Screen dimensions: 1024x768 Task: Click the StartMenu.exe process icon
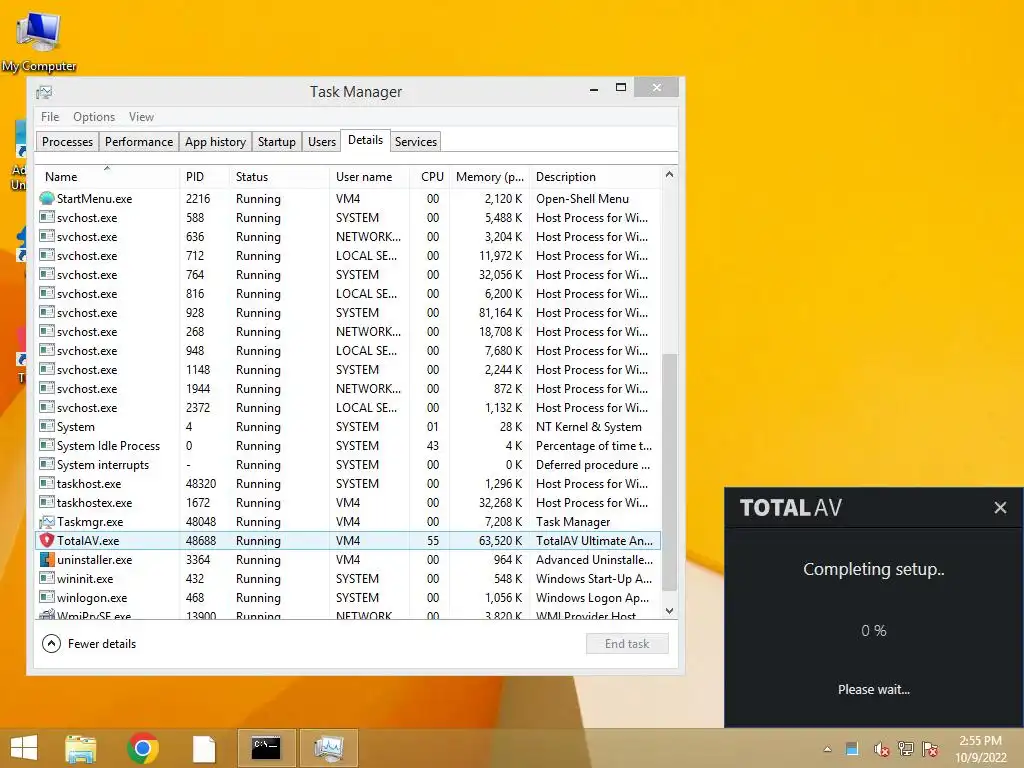(46, 199)
